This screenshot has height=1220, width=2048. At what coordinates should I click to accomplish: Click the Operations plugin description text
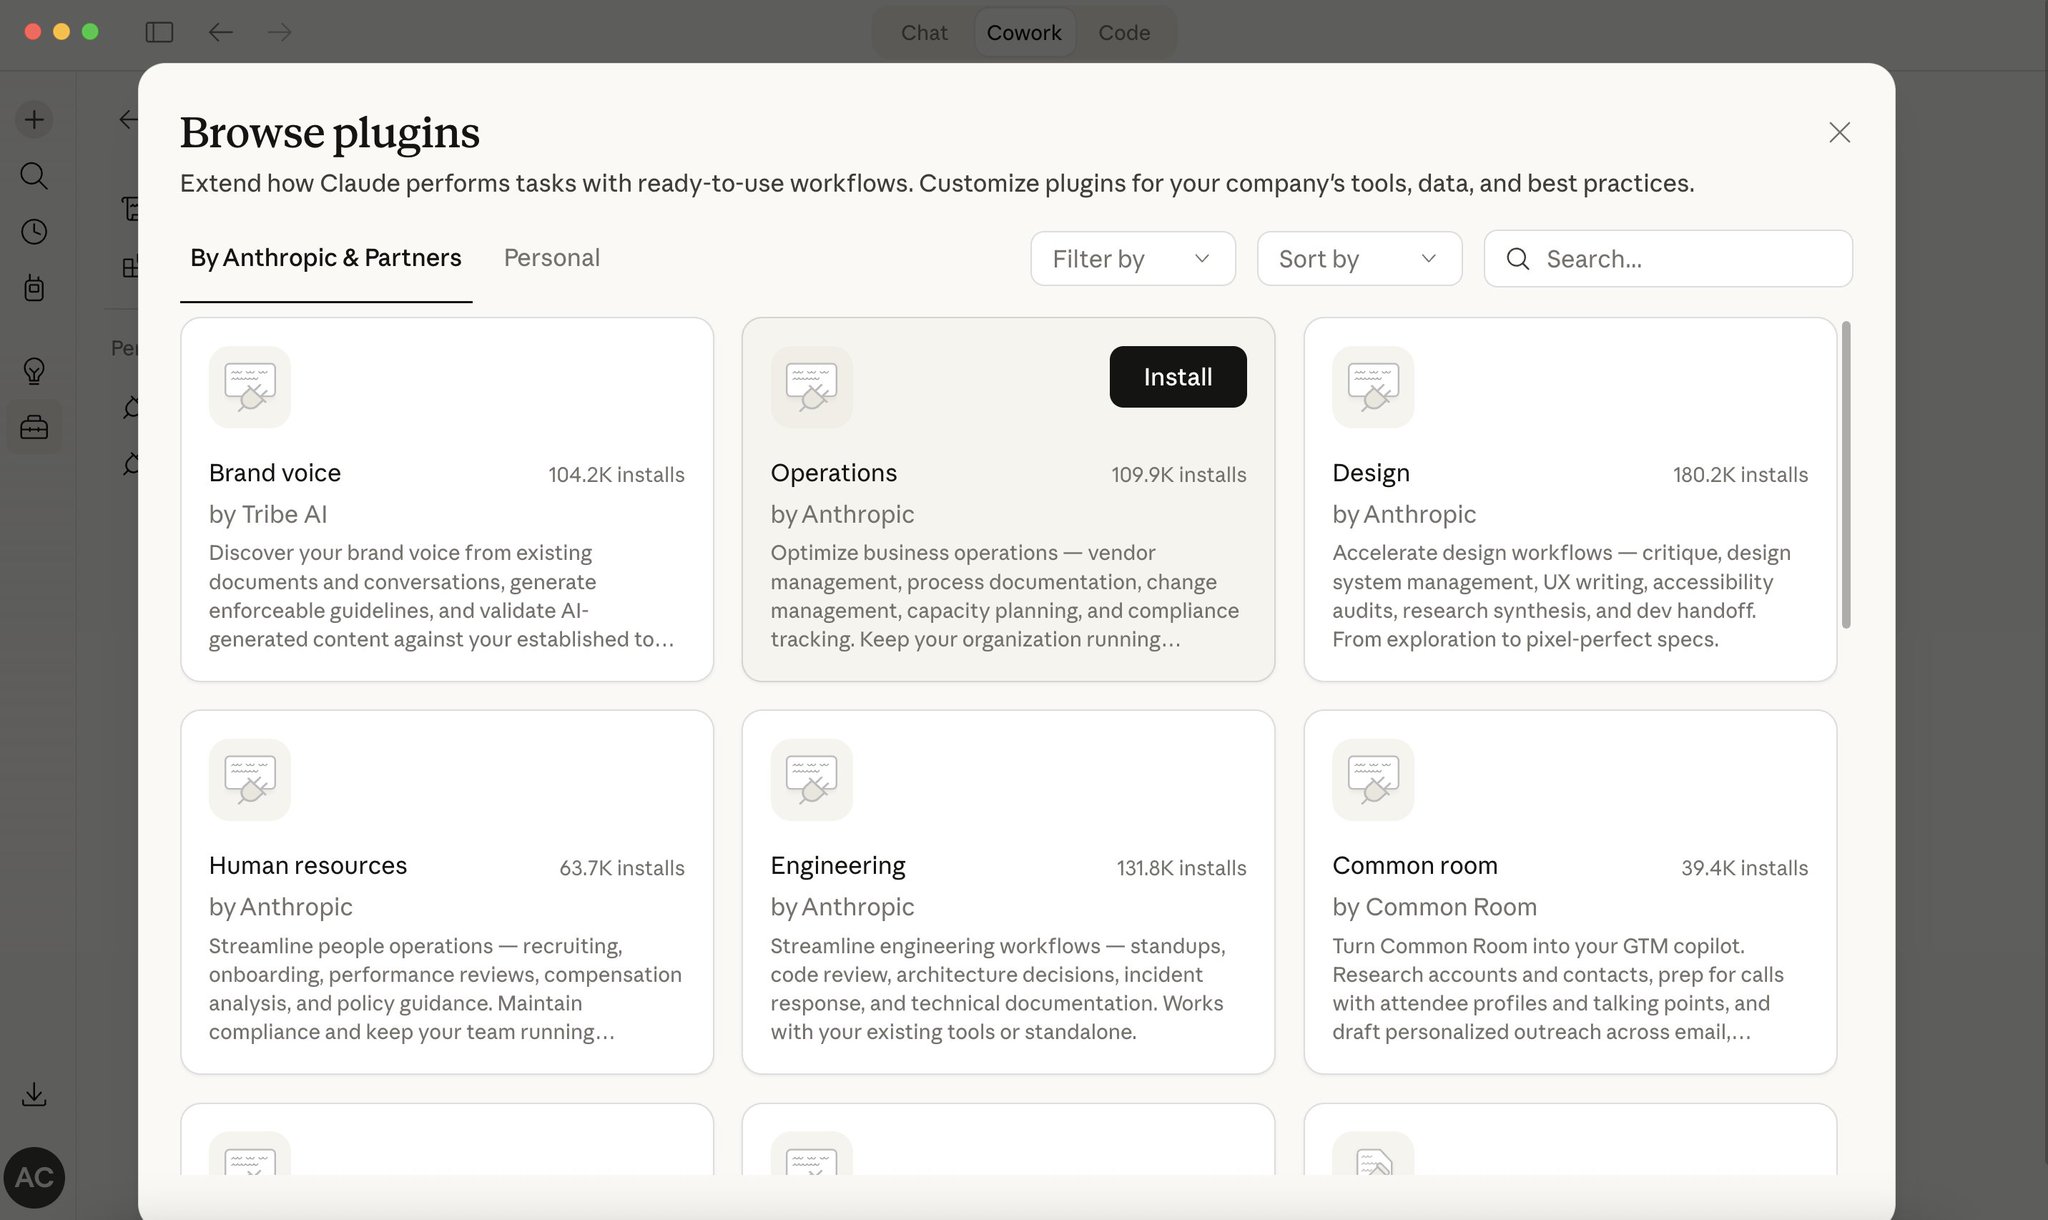[1005, 596]
